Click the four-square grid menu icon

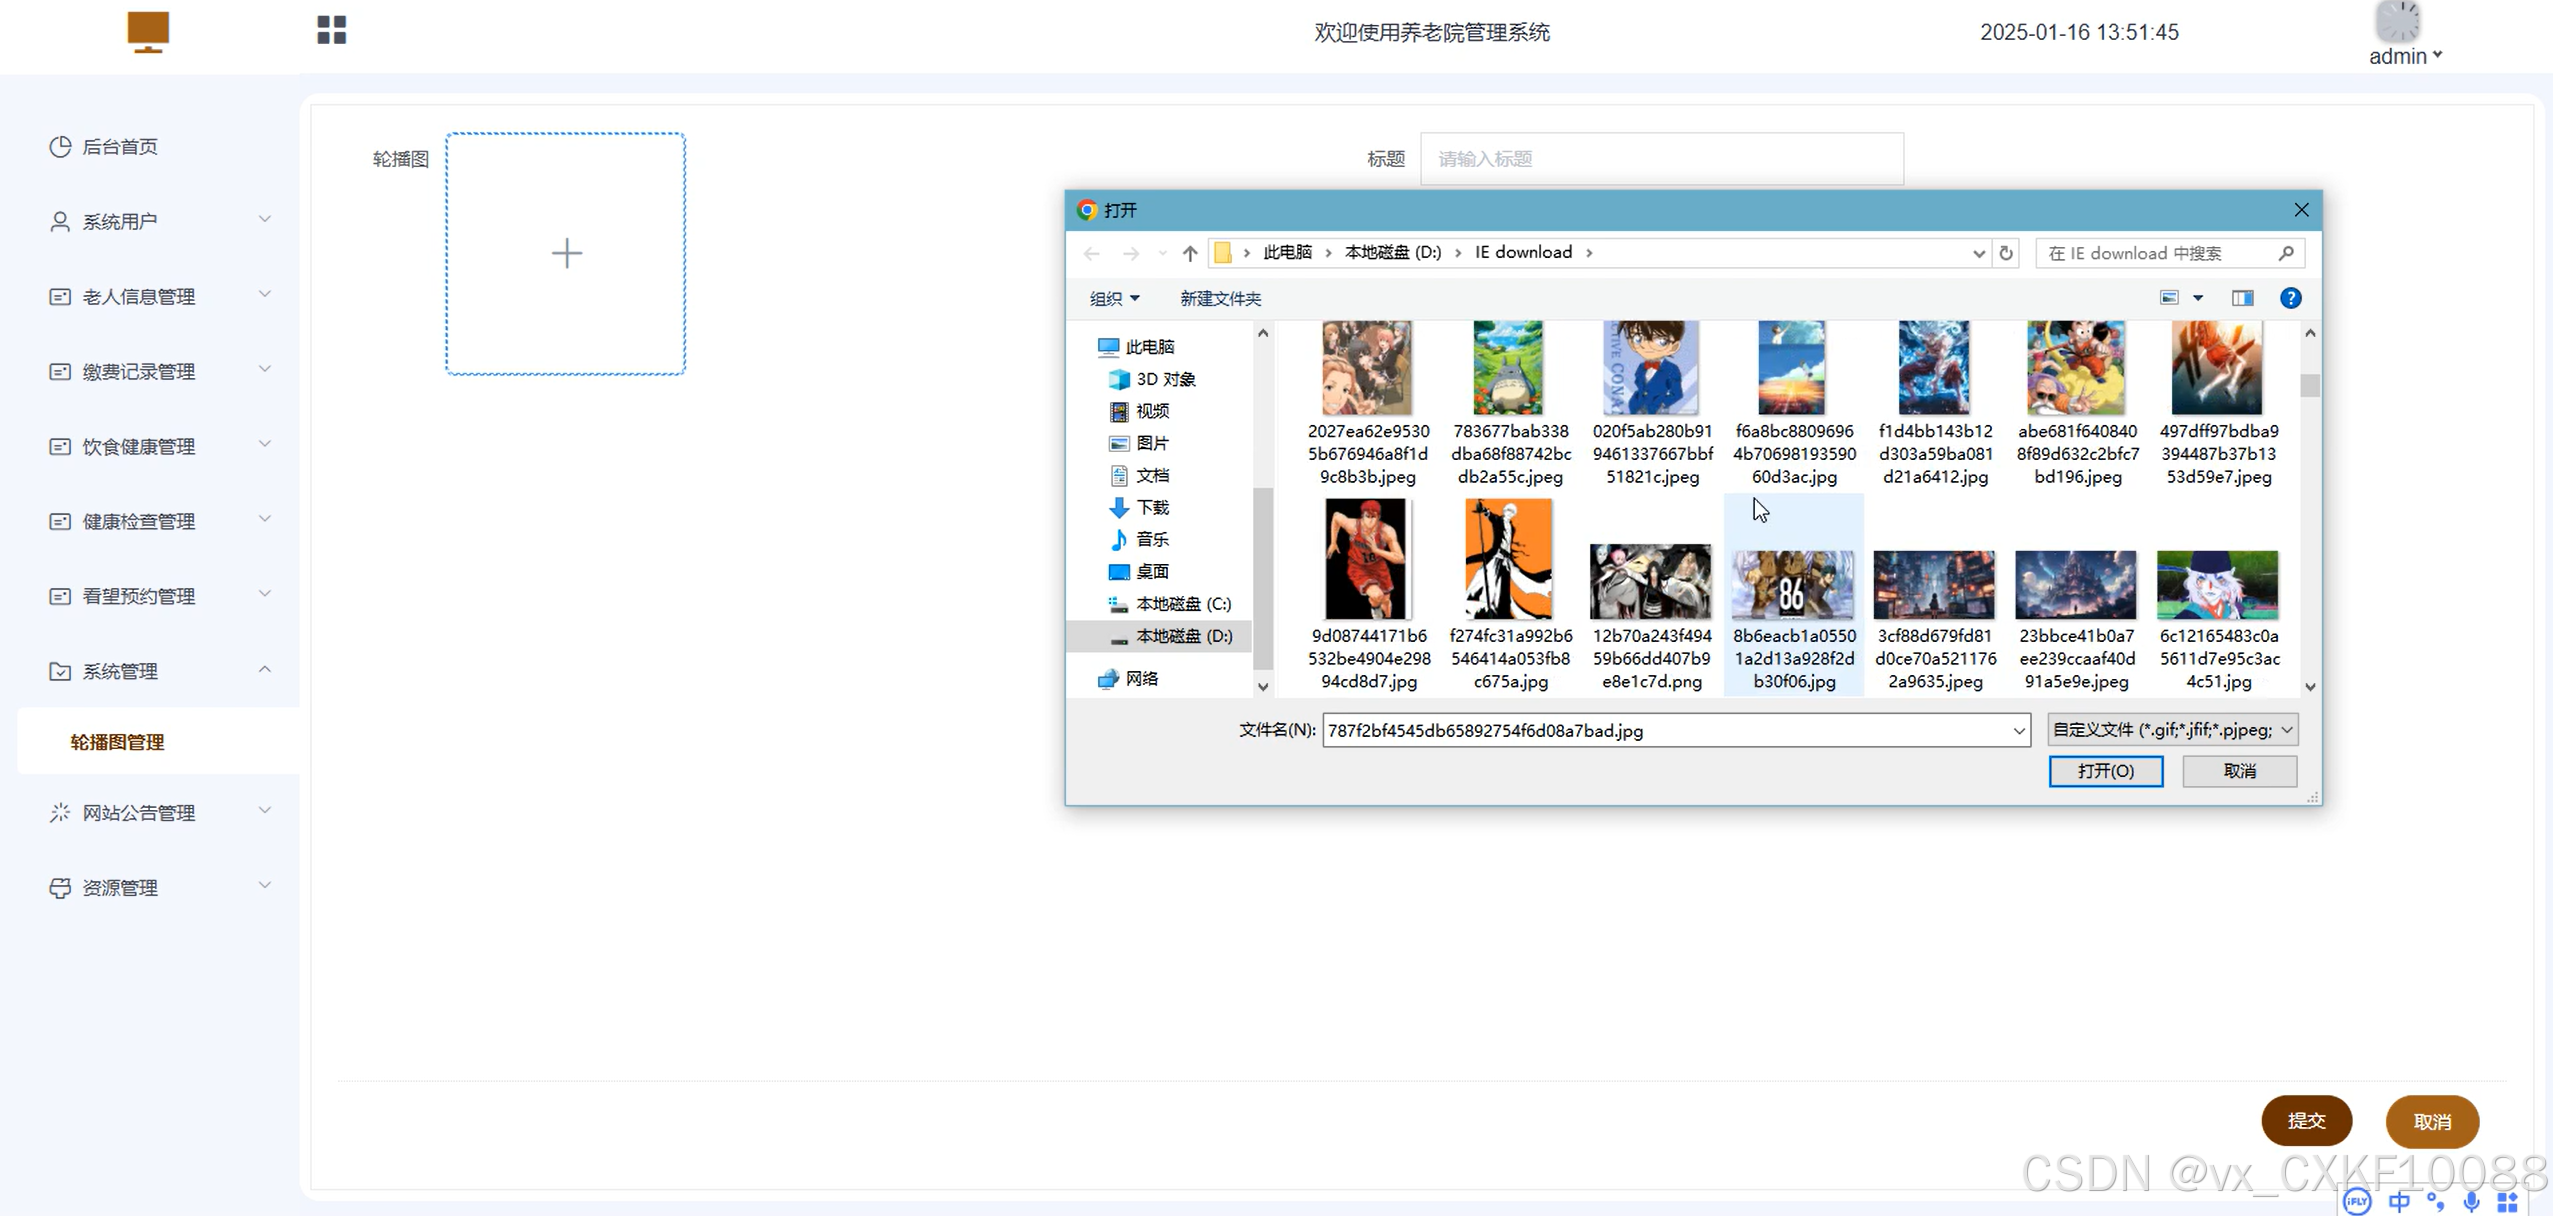pyautogui.click(x=331, y=30)
